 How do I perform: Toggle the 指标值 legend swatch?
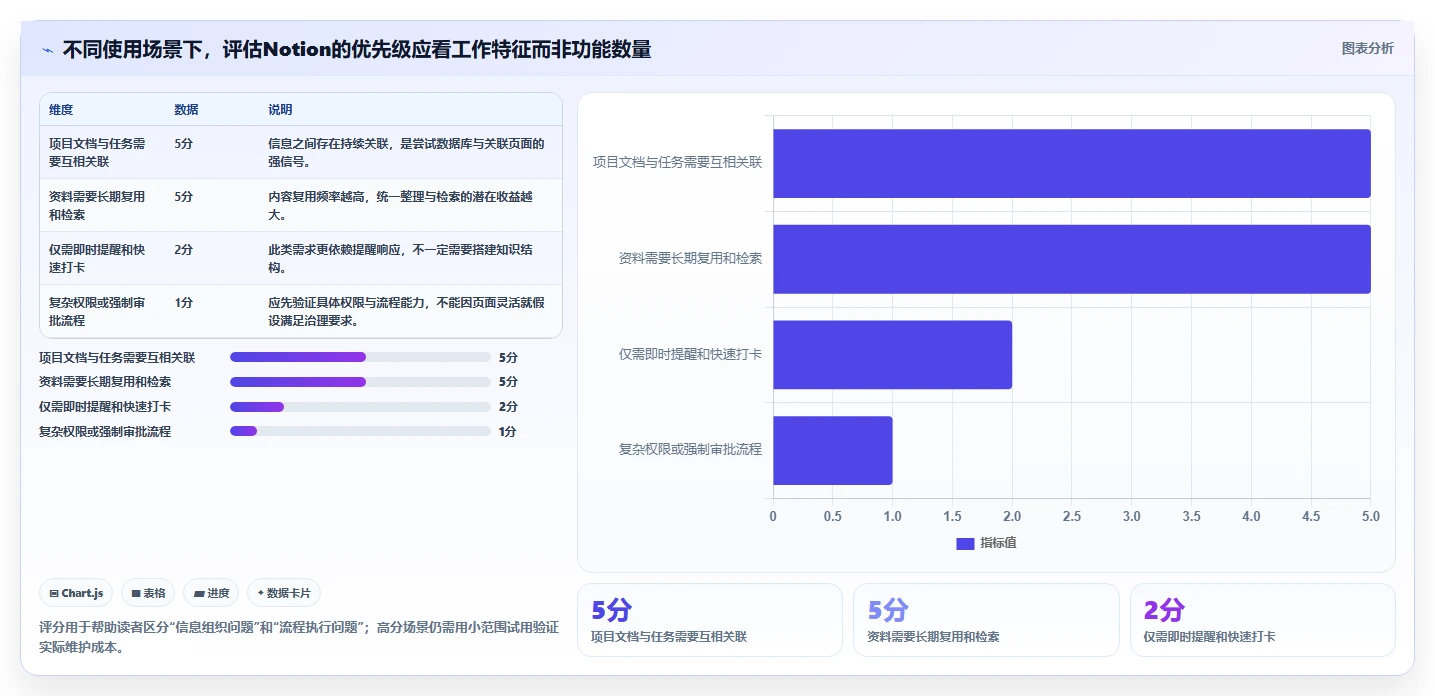click(x=965, y=543)
